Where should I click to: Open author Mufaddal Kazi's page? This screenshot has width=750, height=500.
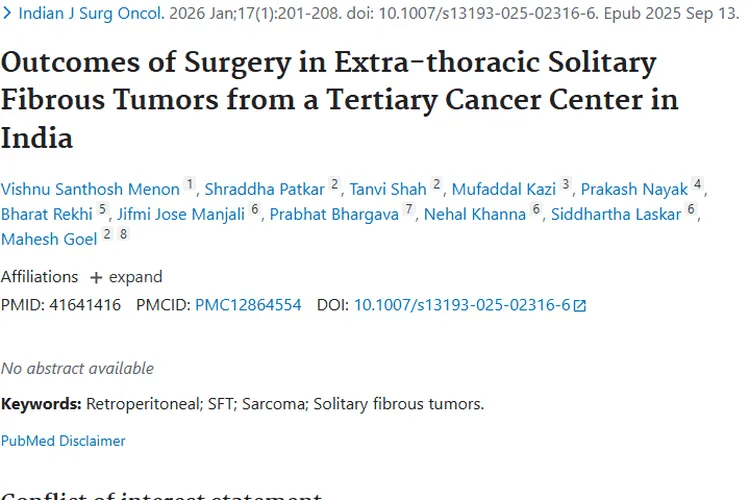pyautogui.click(x=503, y=190)
